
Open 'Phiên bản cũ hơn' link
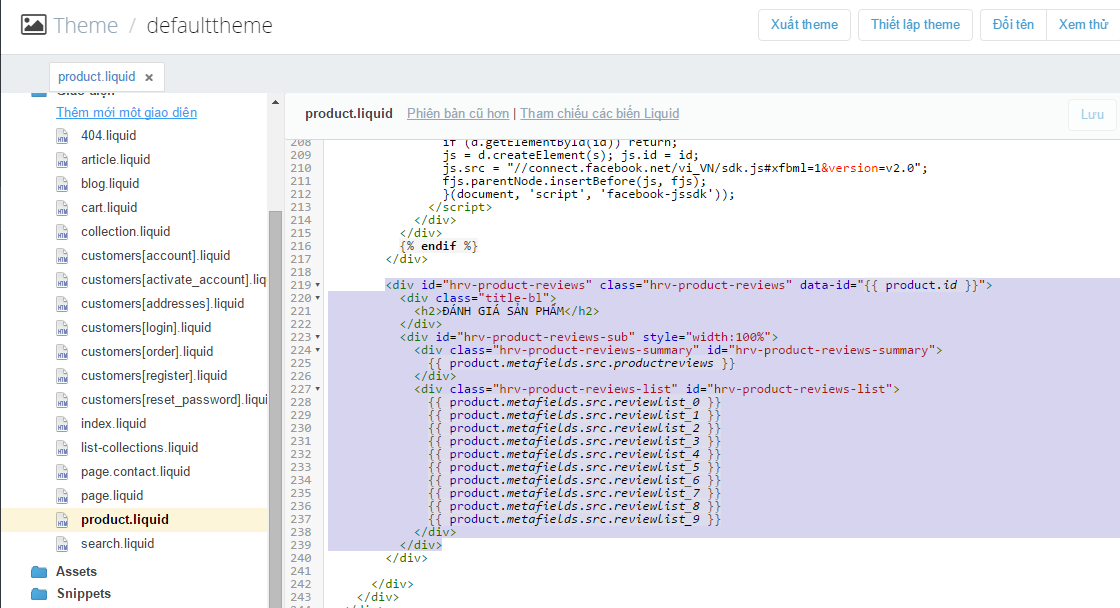(x=458, y=114)
